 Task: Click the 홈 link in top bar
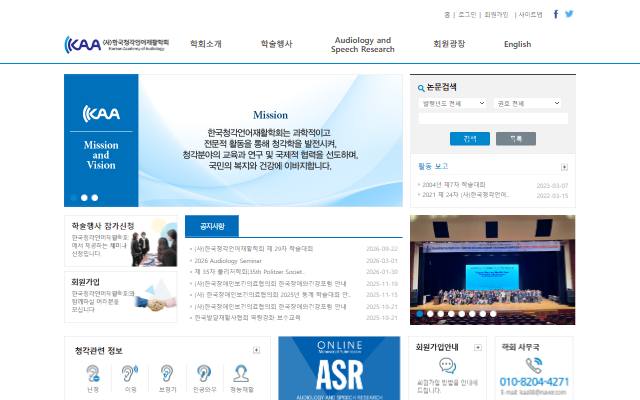[x=447, y=15]
